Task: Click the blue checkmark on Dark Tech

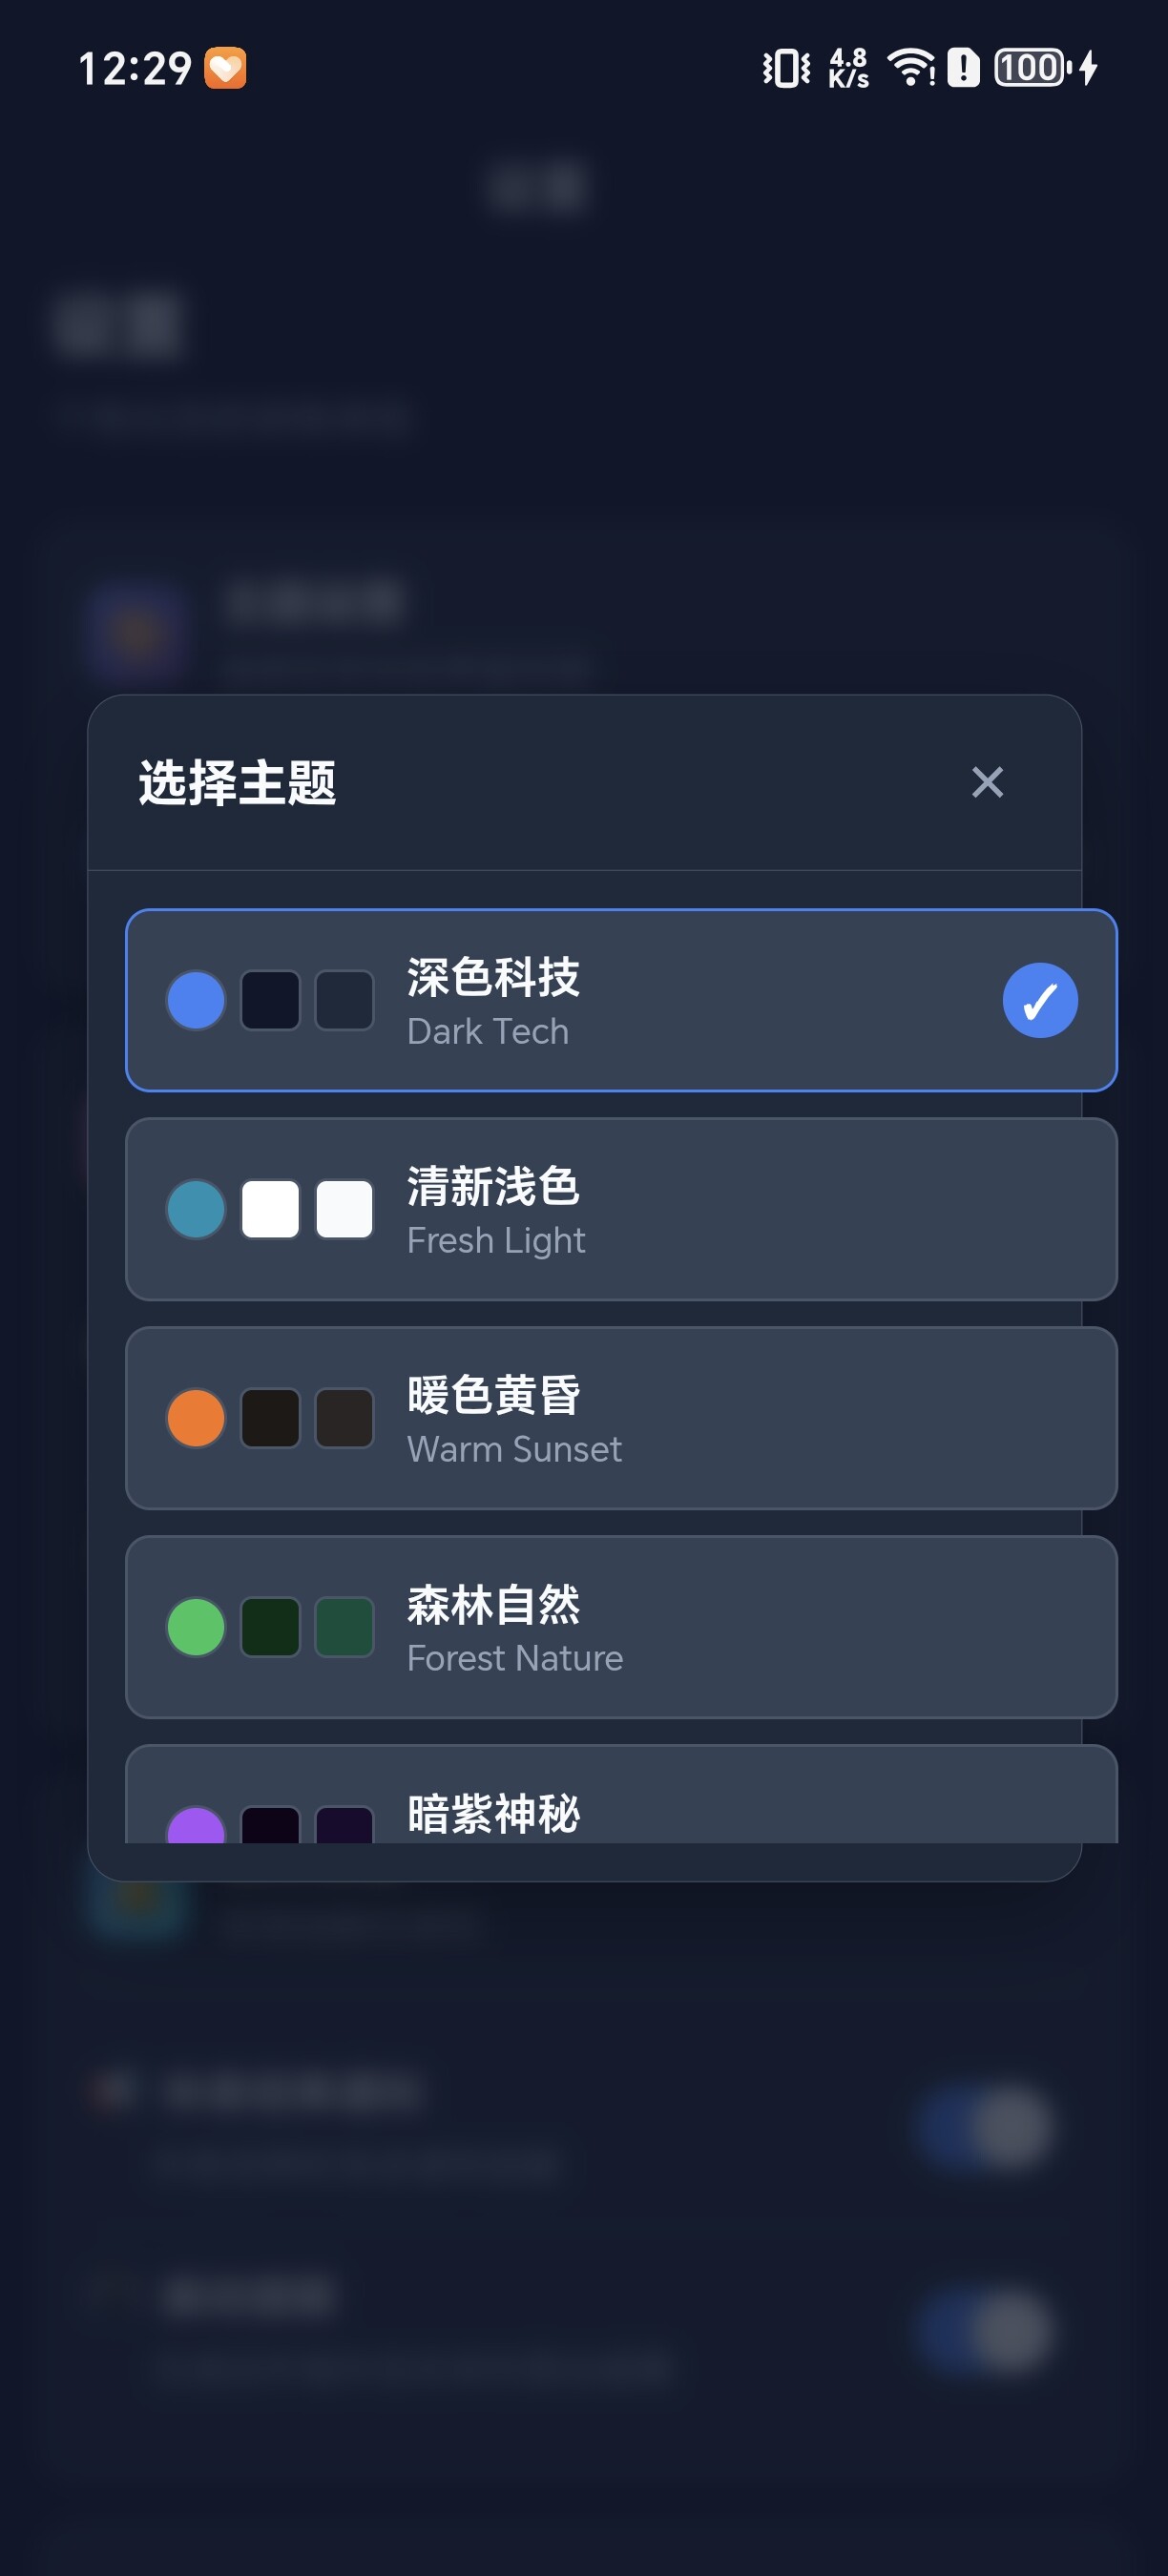Action: (x=1040, y=1000)
